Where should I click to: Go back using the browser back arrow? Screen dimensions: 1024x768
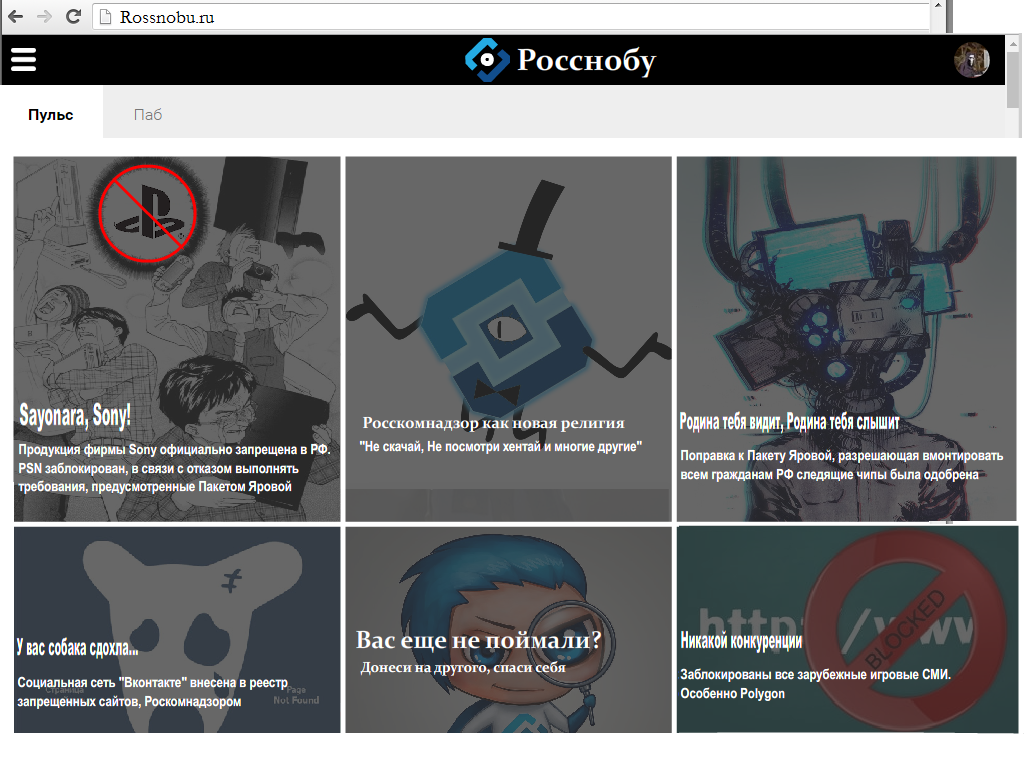click(x=16, y=17)
